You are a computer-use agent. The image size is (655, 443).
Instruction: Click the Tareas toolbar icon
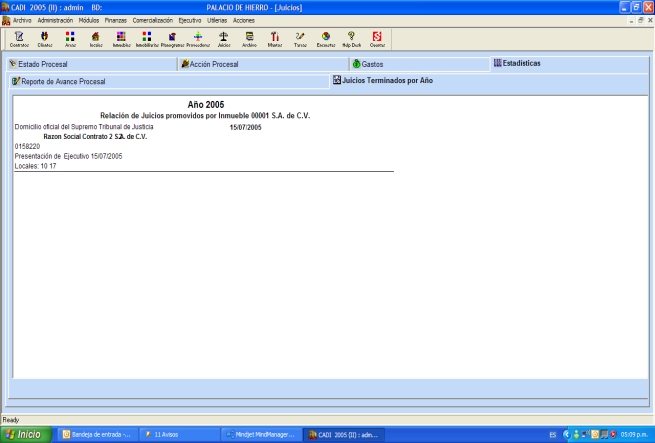tap(300, 39)
